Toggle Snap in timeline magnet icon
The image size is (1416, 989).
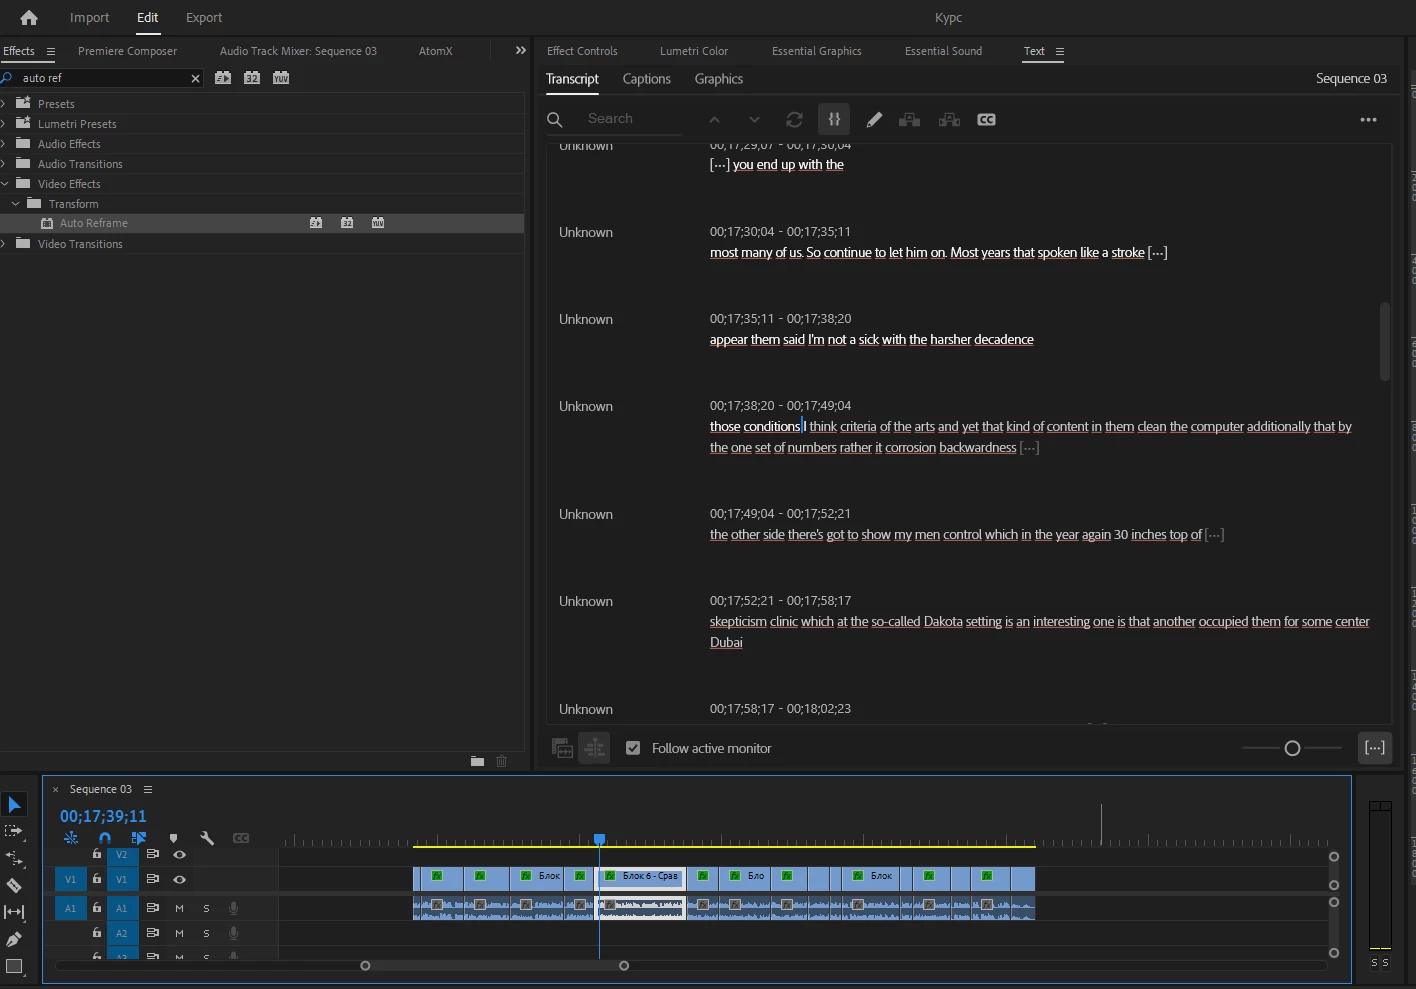105,838
